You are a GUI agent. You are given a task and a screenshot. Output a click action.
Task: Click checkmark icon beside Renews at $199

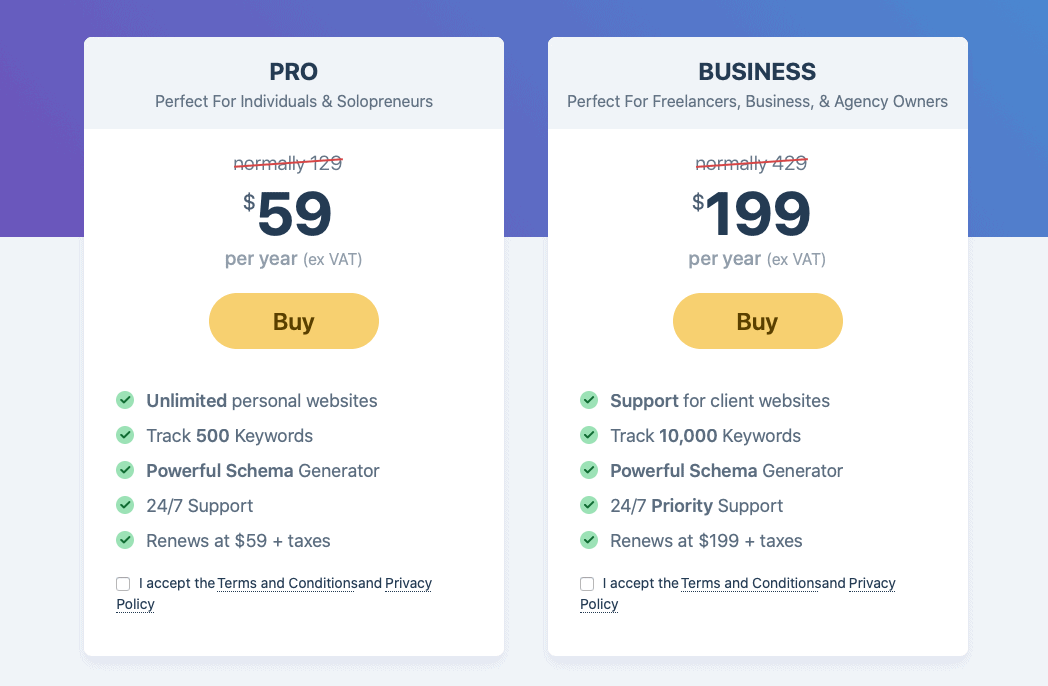[x=589, y=540]
